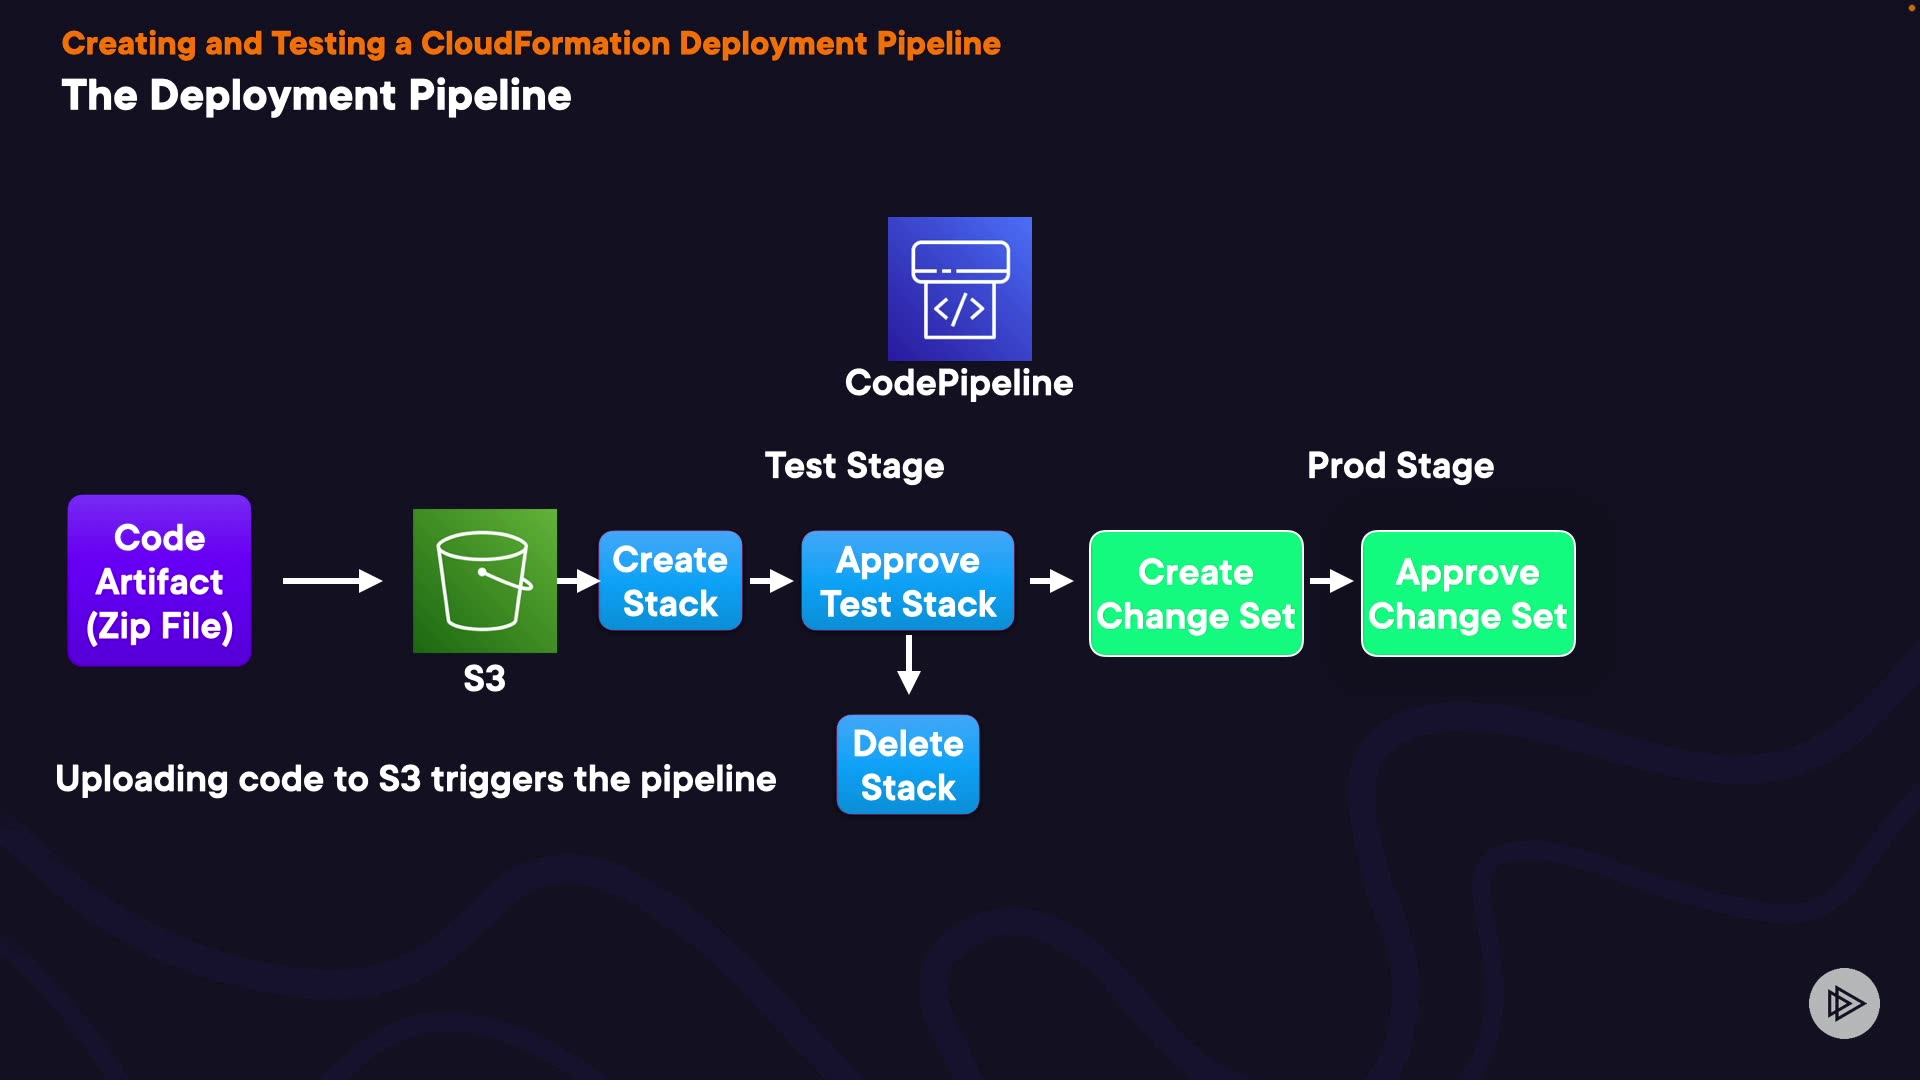Click arrow between the two green Change Set boxes

pyautogui.click(x=1331, y=580)
